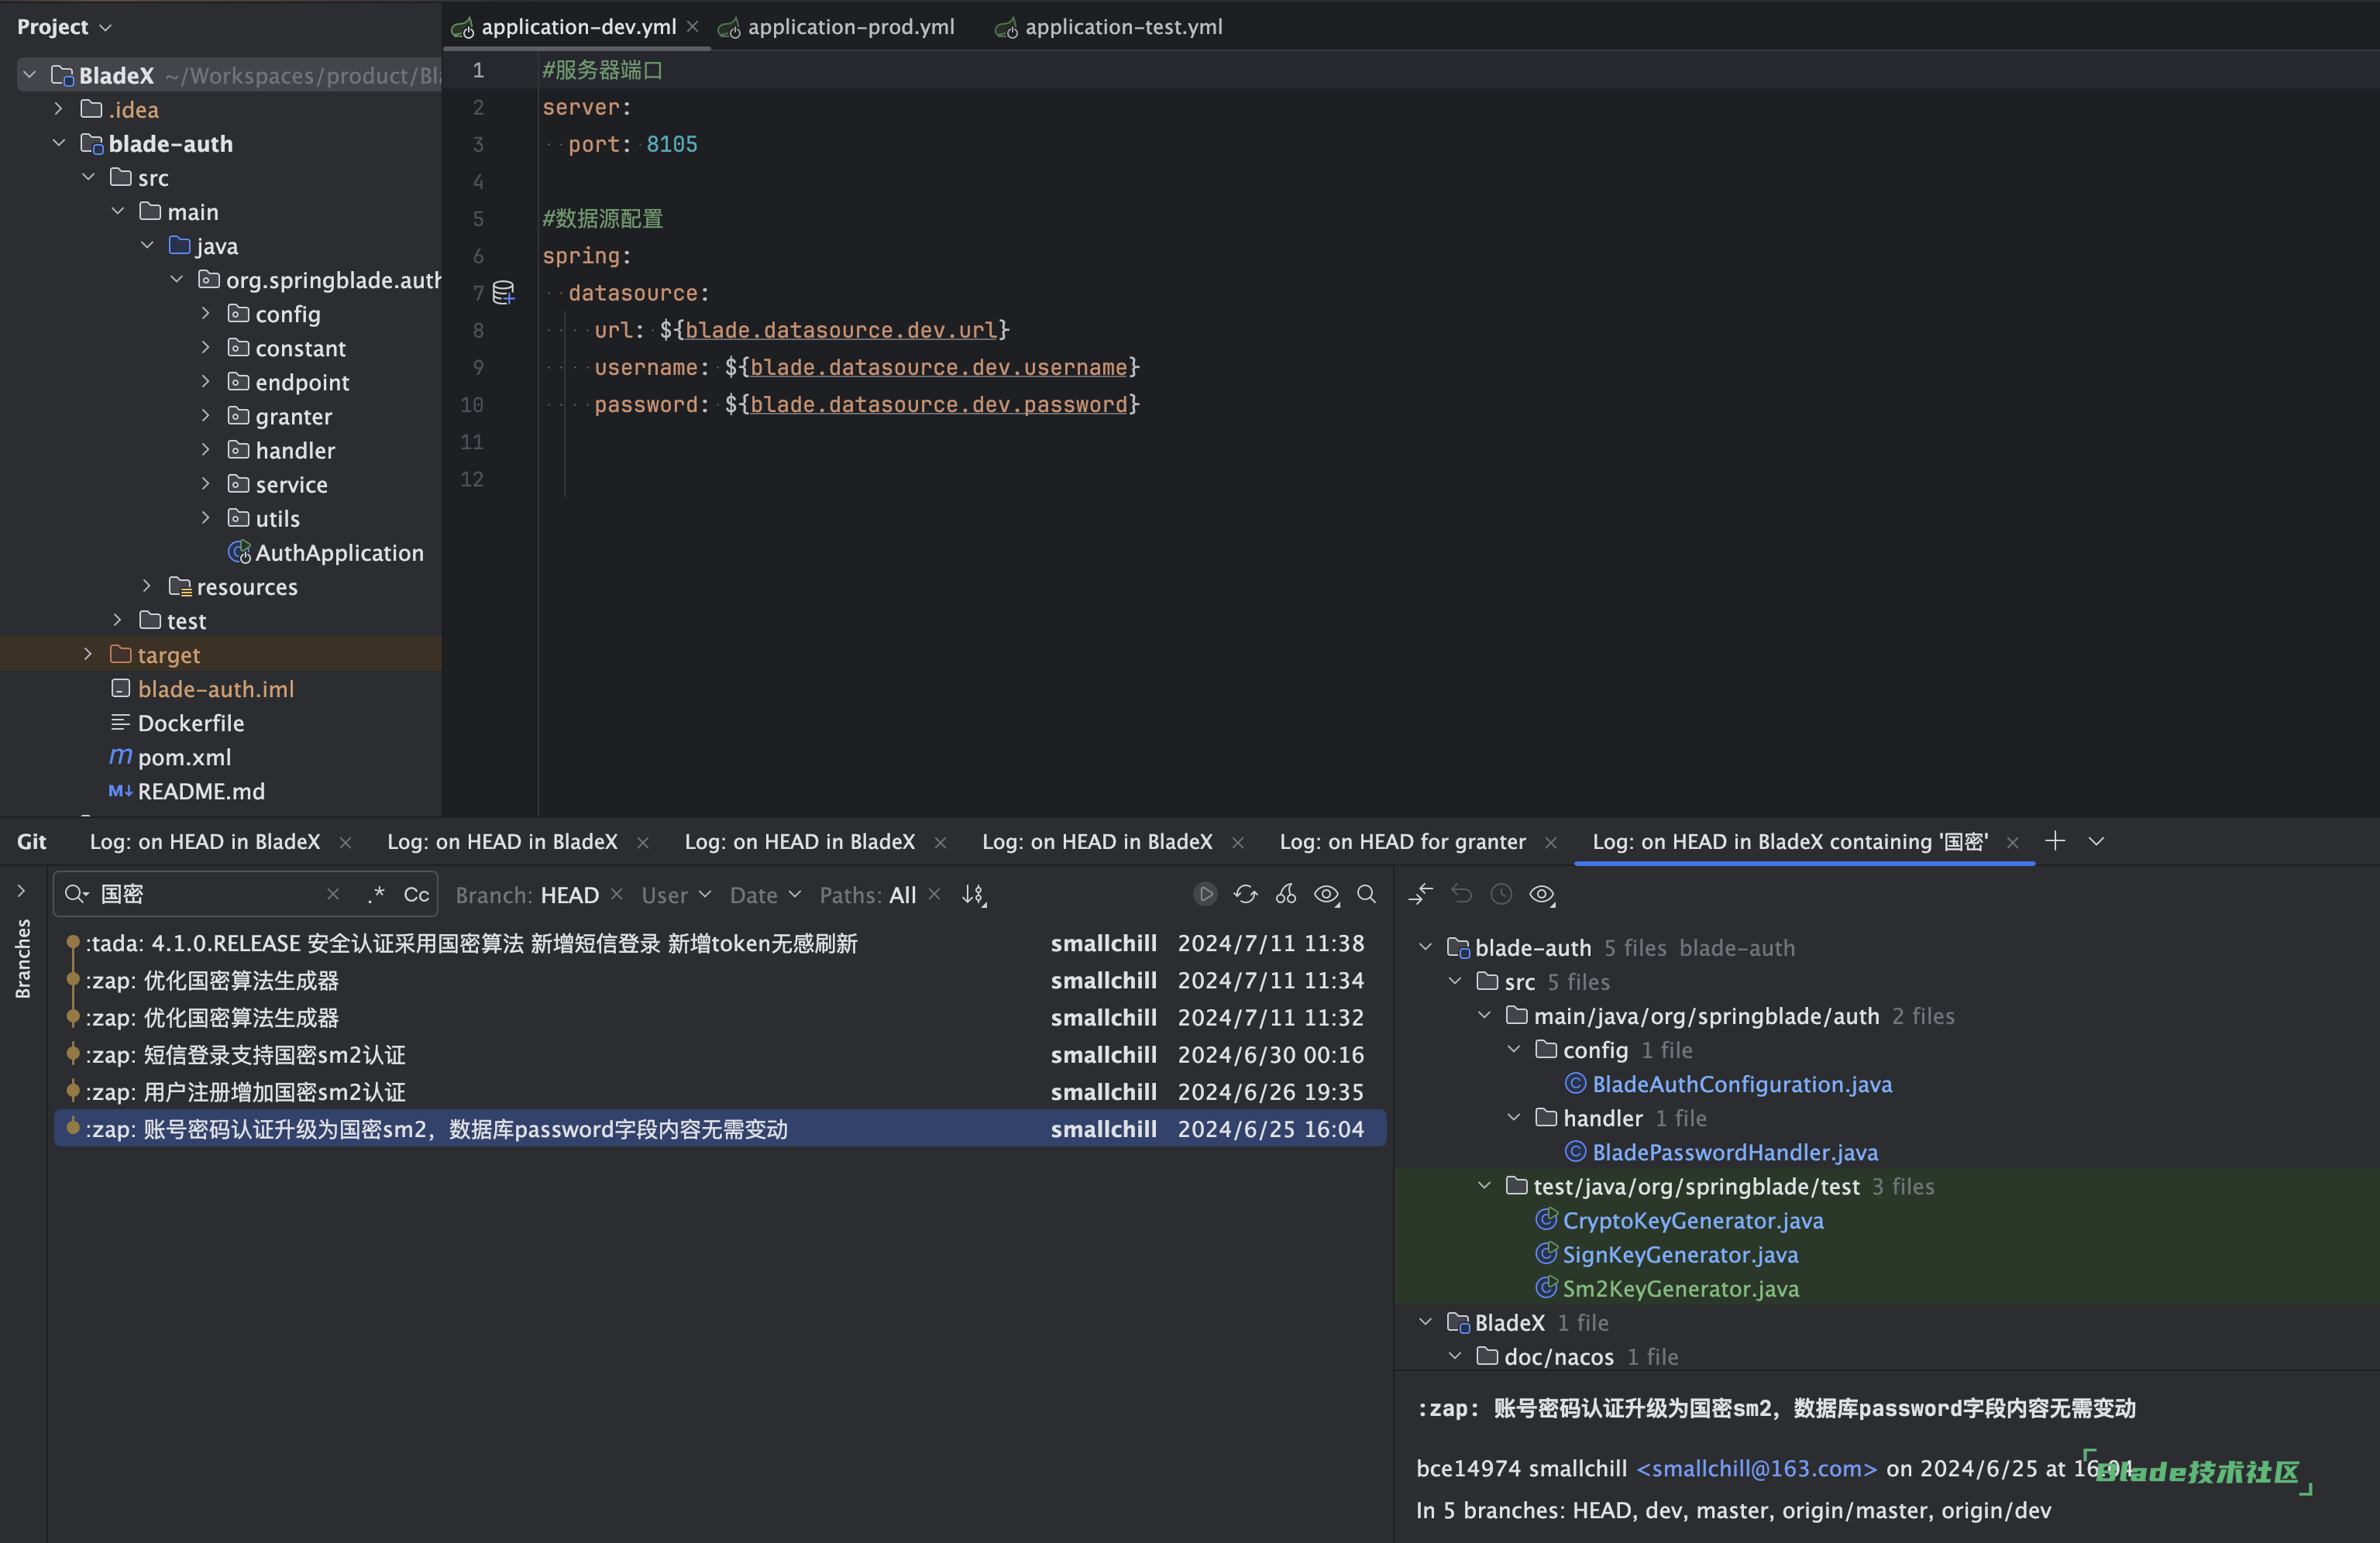Viewport: 2380px width, 1543px height.
Task: Click the datasource gutter icon on line 7
Action: tap(503, 292)
